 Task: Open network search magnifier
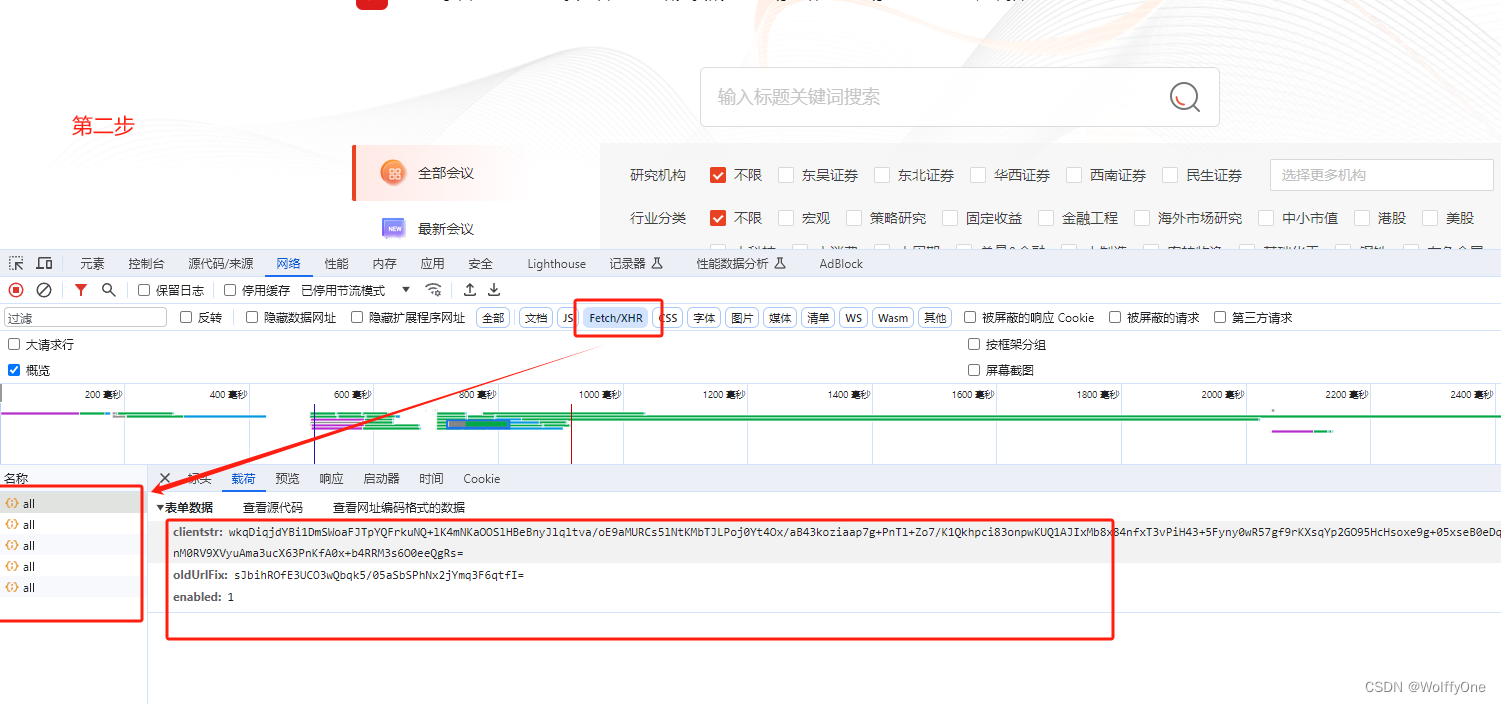[109, 290]
